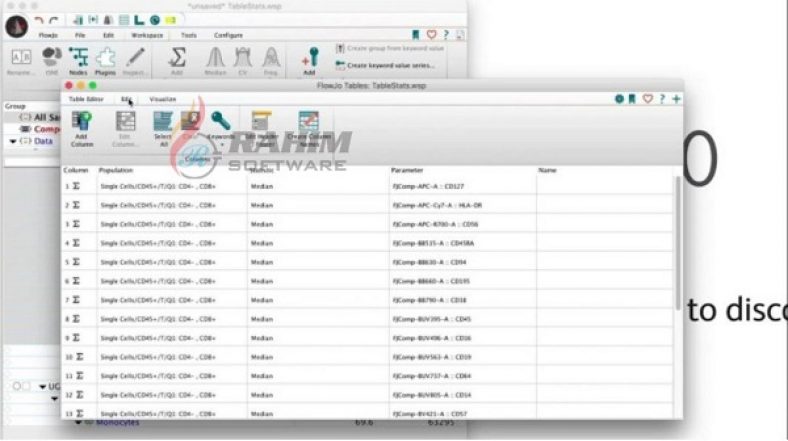The height and width of the screenshot is (441, 788).
Task: Click the heart icon in Tables window
Action: (x=647, y=99)
